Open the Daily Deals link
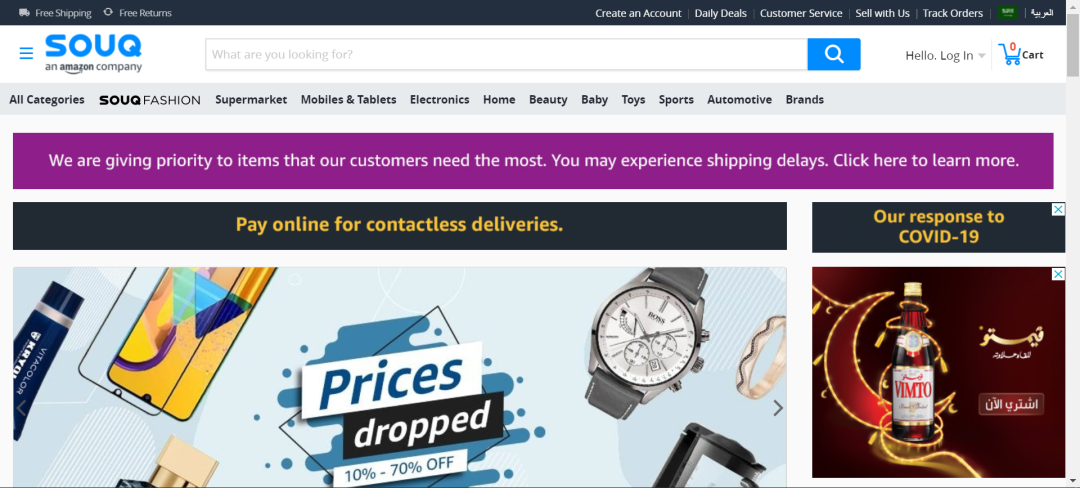The height and width of the screenshot is (488, 1080). point(720,13)
